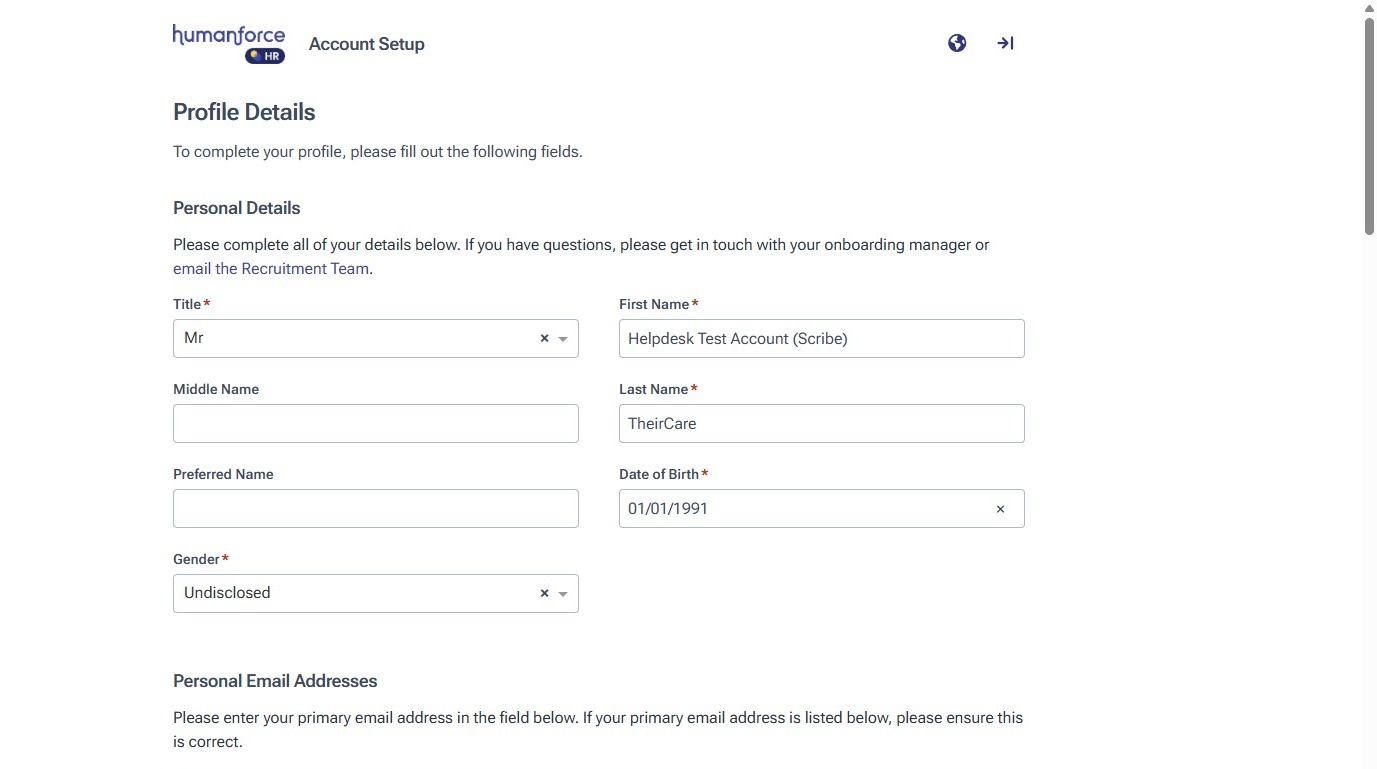The width and height of the screenshot is (1377, 769).
Task: Focus the Preferred Name input field
Action: click(x=375, y=509)
